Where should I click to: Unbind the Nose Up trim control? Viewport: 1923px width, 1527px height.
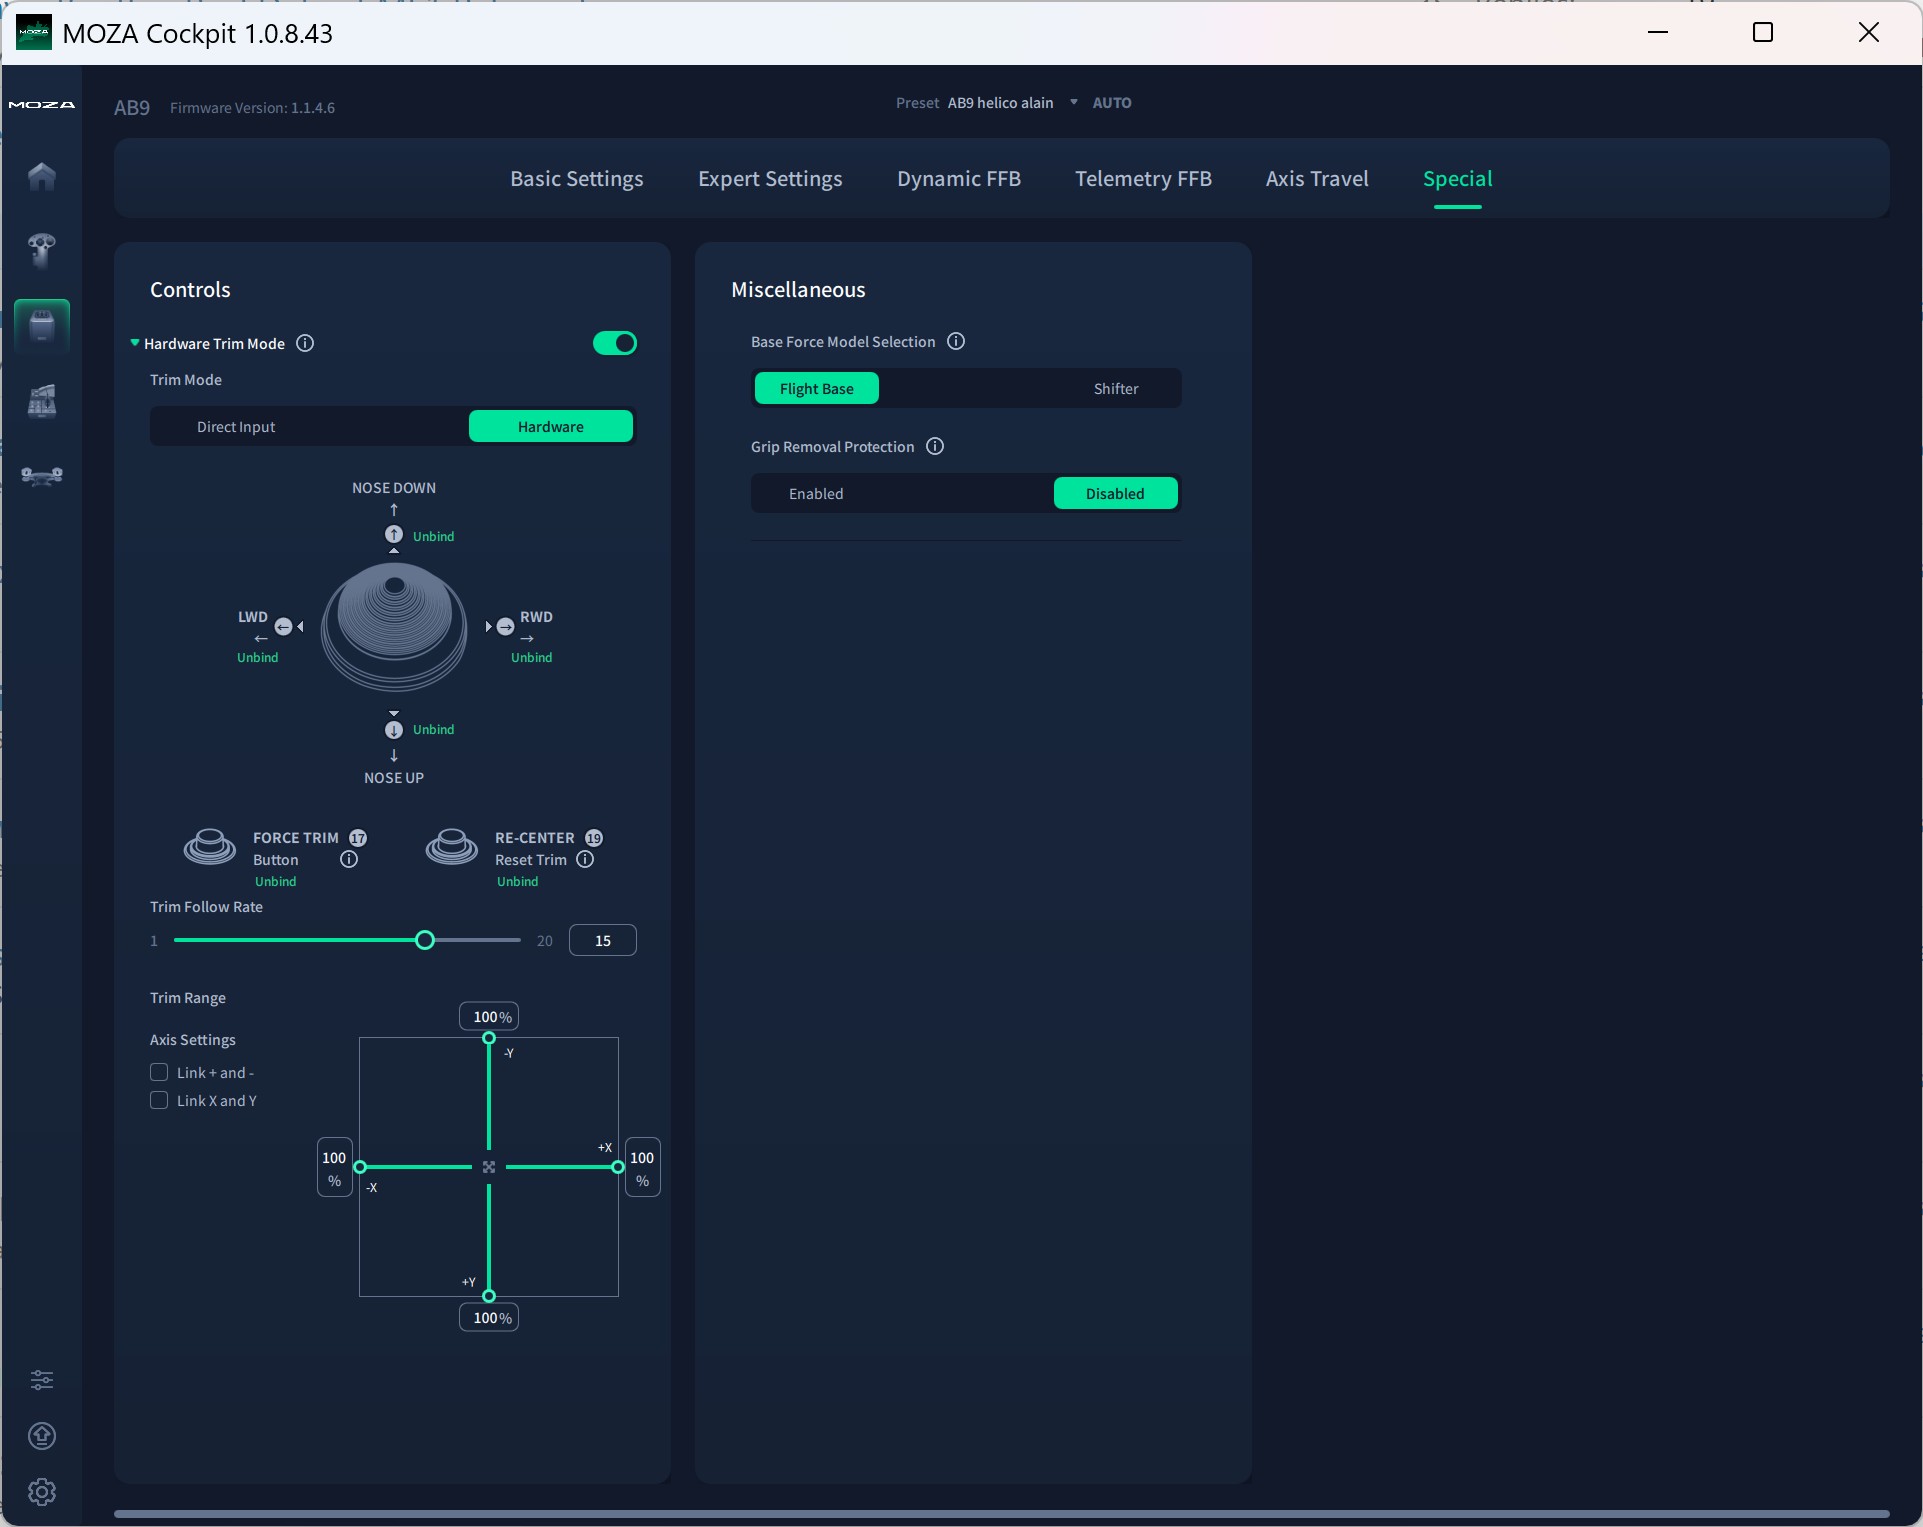coord(433,729)
